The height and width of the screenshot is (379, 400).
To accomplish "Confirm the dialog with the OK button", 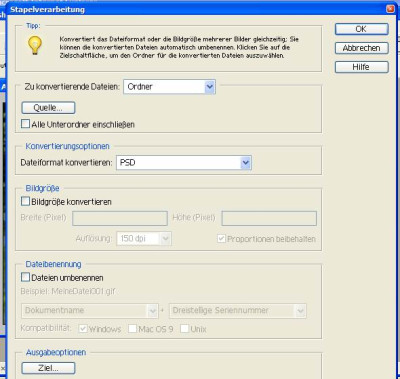I will pos(362,29).
